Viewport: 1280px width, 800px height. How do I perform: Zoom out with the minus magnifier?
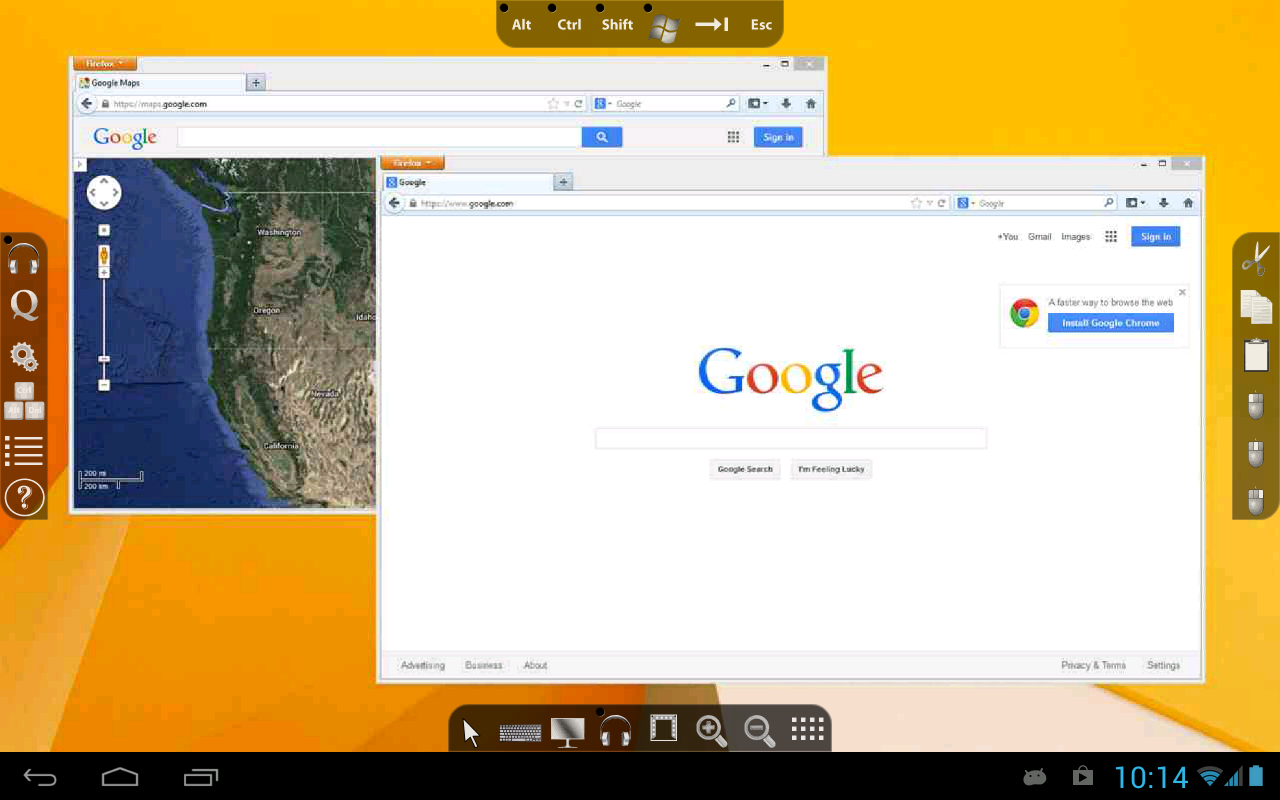(760, 731)
